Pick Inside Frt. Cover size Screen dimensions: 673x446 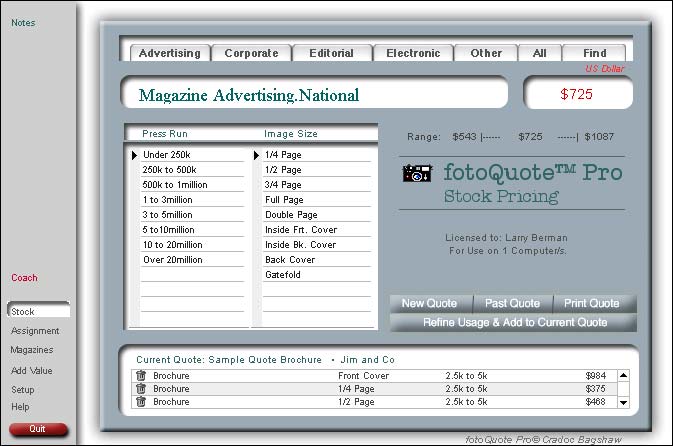[317, 230]
